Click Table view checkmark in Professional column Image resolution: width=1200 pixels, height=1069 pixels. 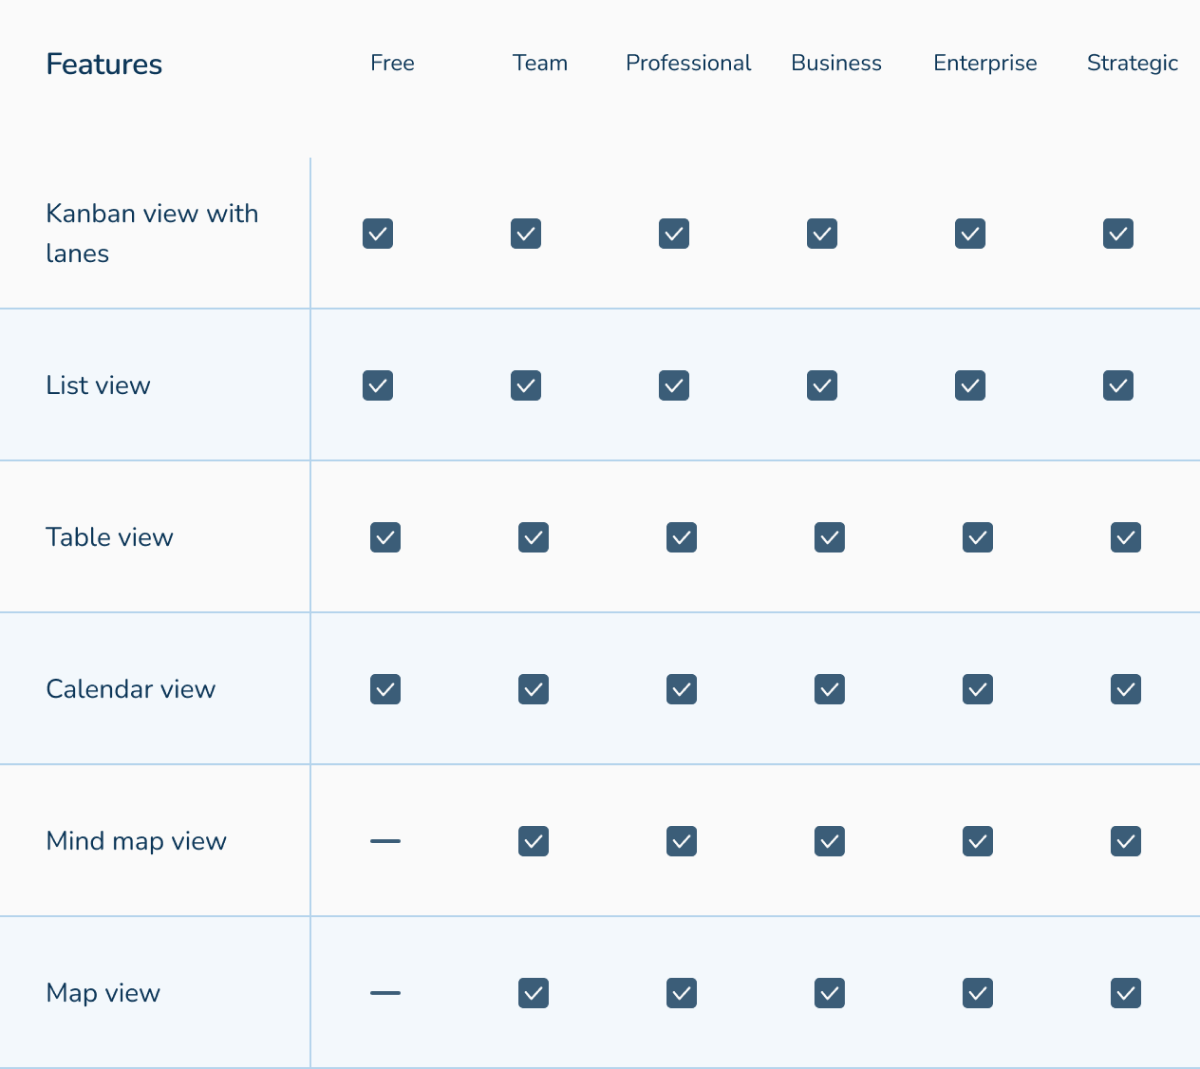681,538
